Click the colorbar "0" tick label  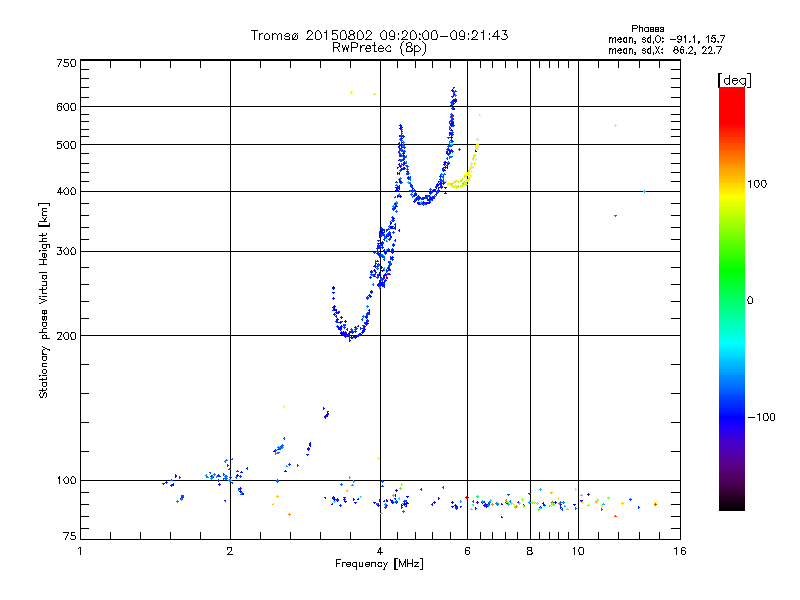tap(750, 301)
